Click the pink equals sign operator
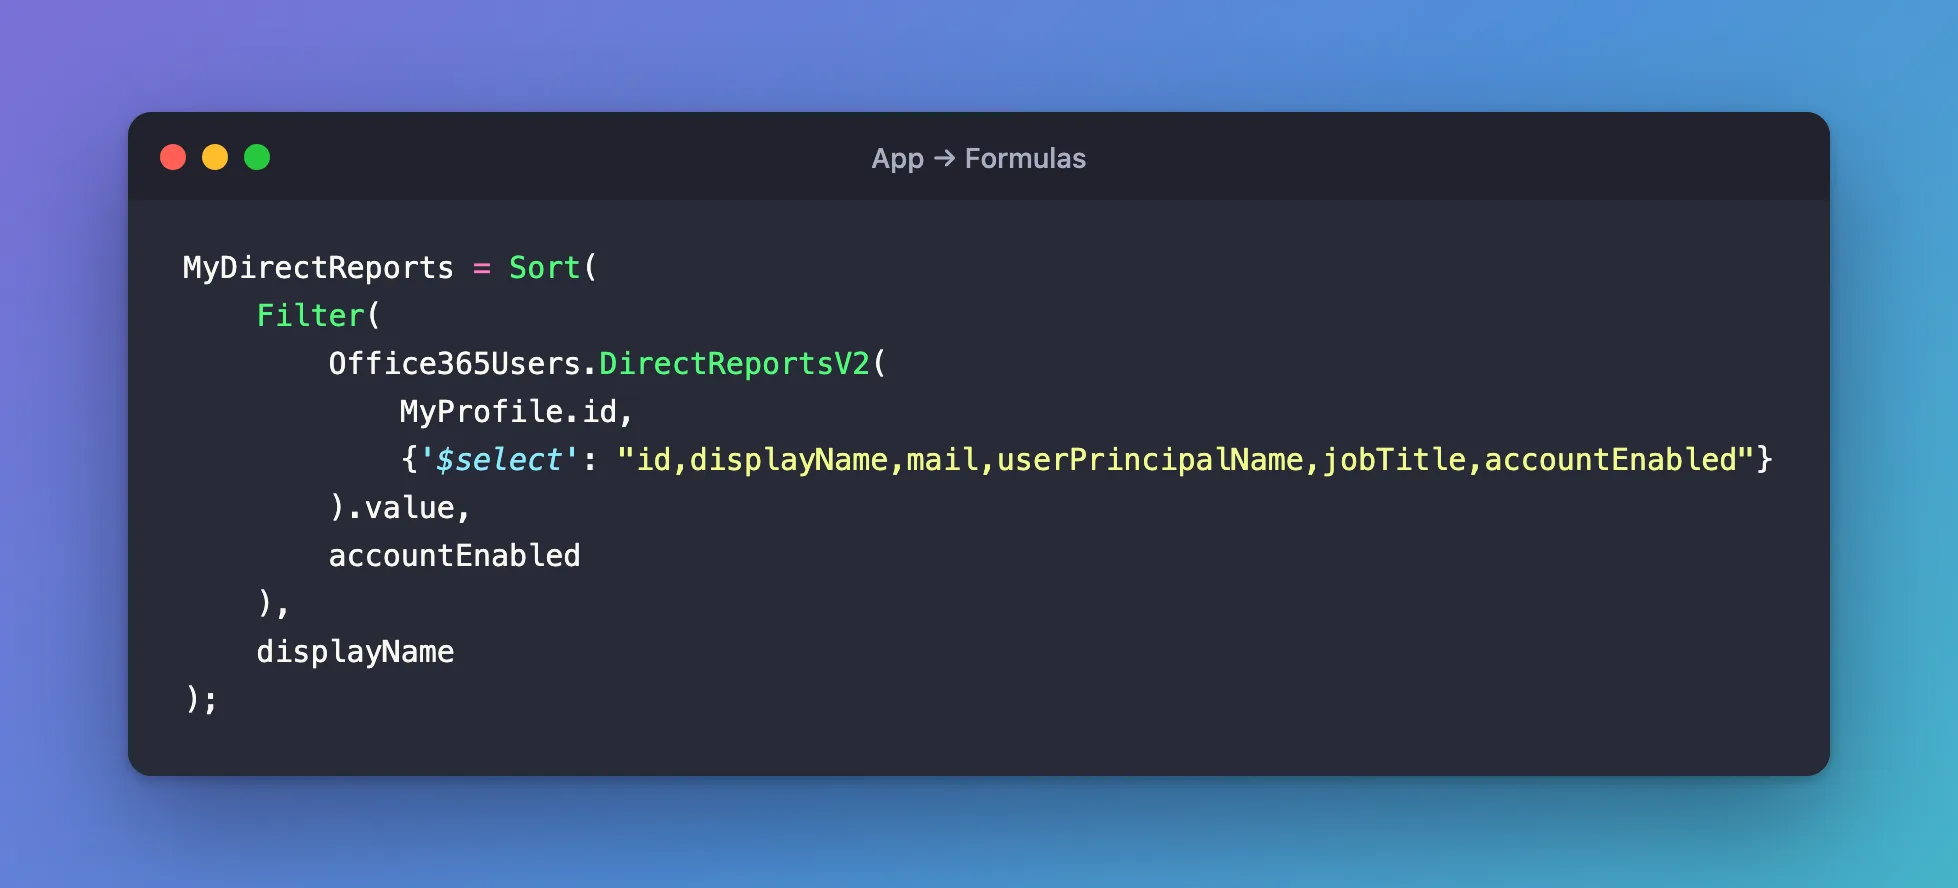The width and height of the screenshot is (1958, 888). tap(482, 268)
